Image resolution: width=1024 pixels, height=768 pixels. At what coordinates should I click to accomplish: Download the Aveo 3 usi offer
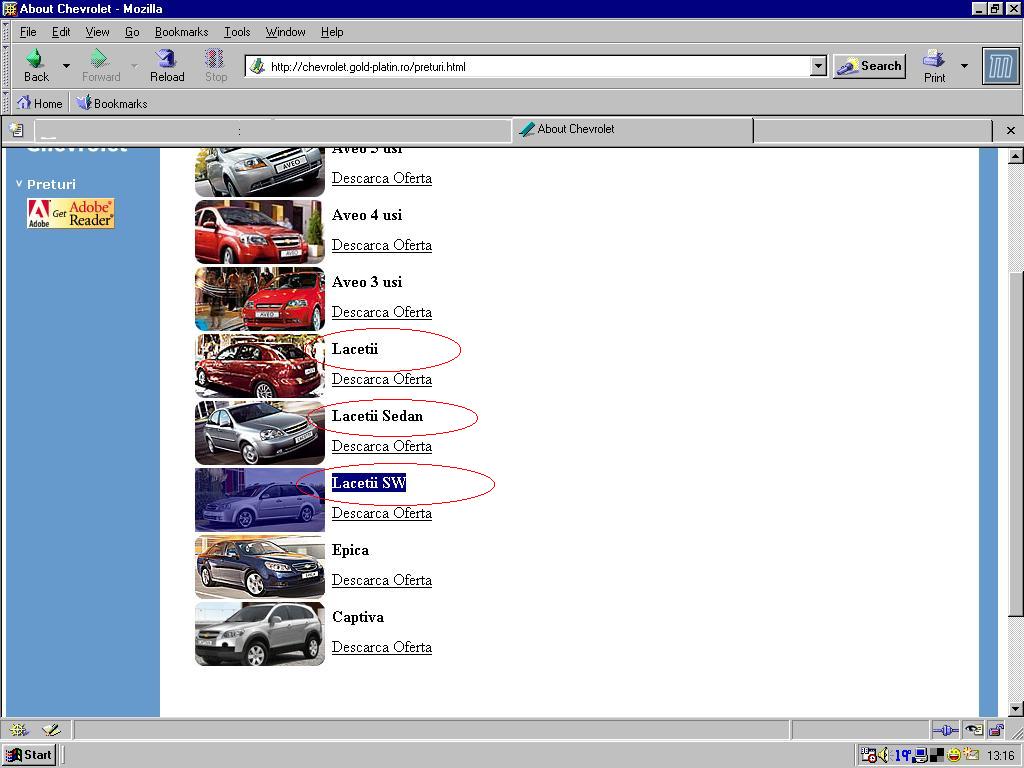pos(381,313)
